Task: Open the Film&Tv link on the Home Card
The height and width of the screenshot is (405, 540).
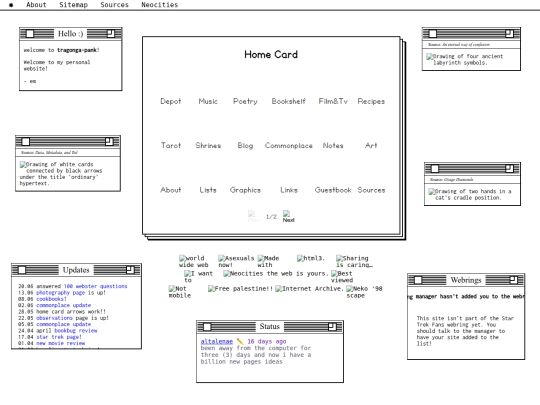Action: pyautogui.click(x=333, y=101)
